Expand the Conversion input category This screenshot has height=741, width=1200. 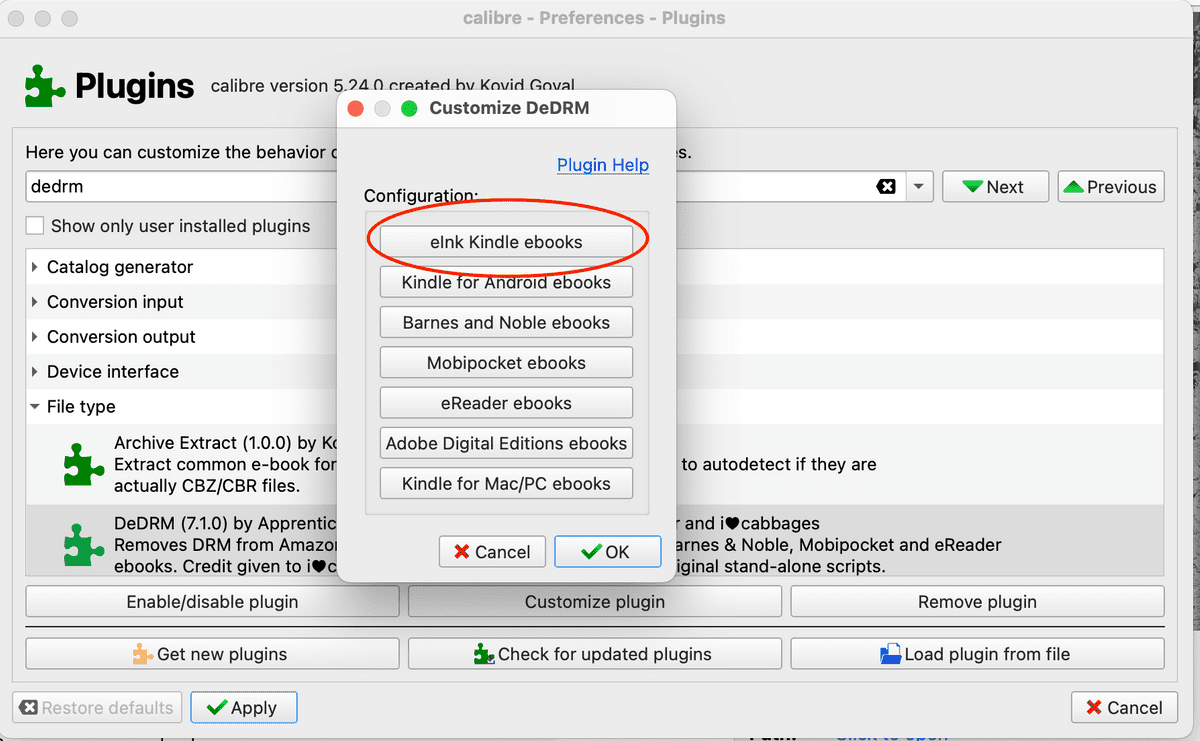pyautogui.click(x=36, y=302)
